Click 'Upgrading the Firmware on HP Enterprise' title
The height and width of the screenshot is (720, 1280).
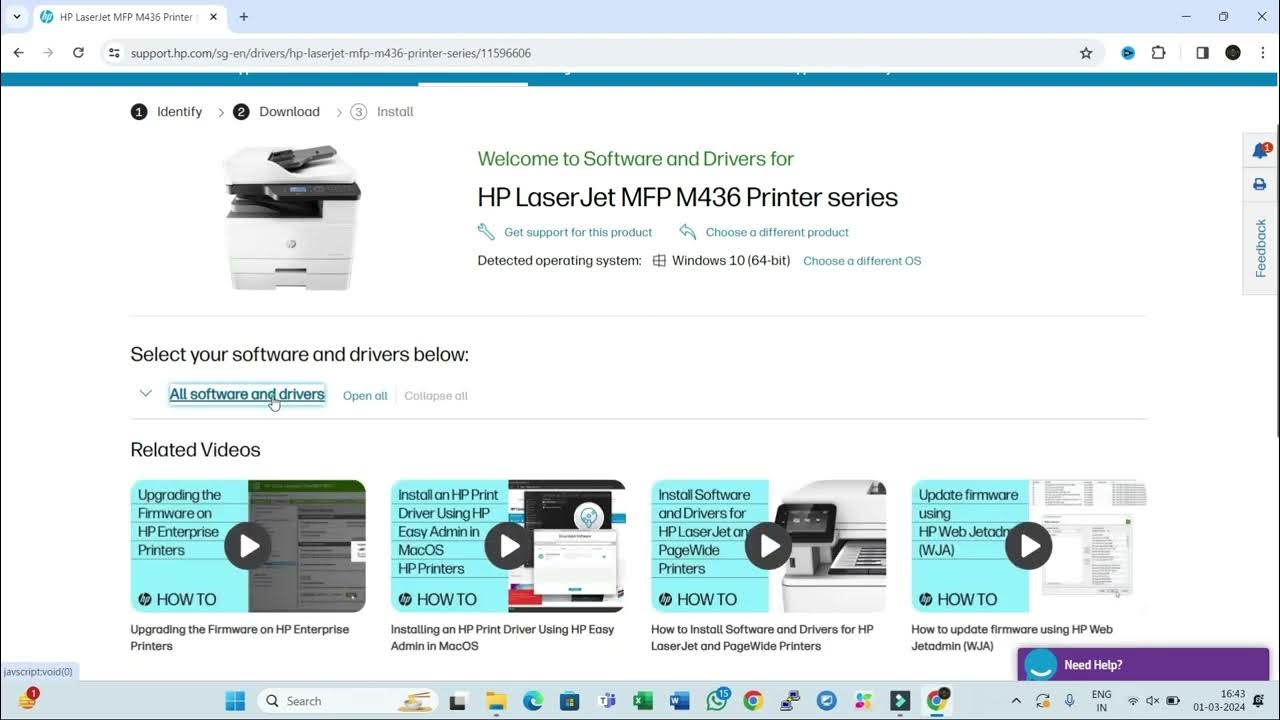pos(240,638)
